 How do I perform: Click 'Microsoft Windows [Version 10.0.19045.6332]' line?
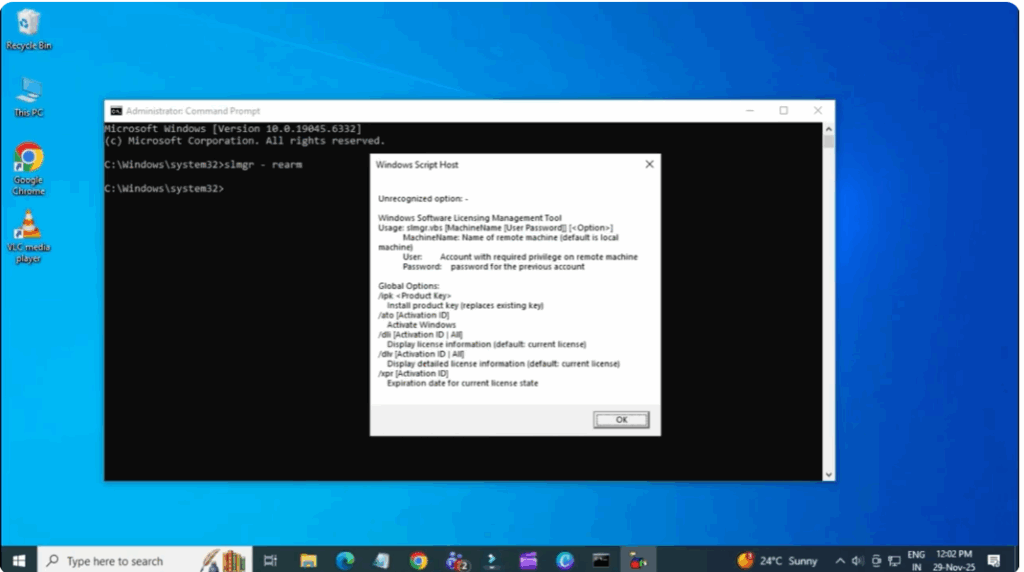[x=233, y=129]
